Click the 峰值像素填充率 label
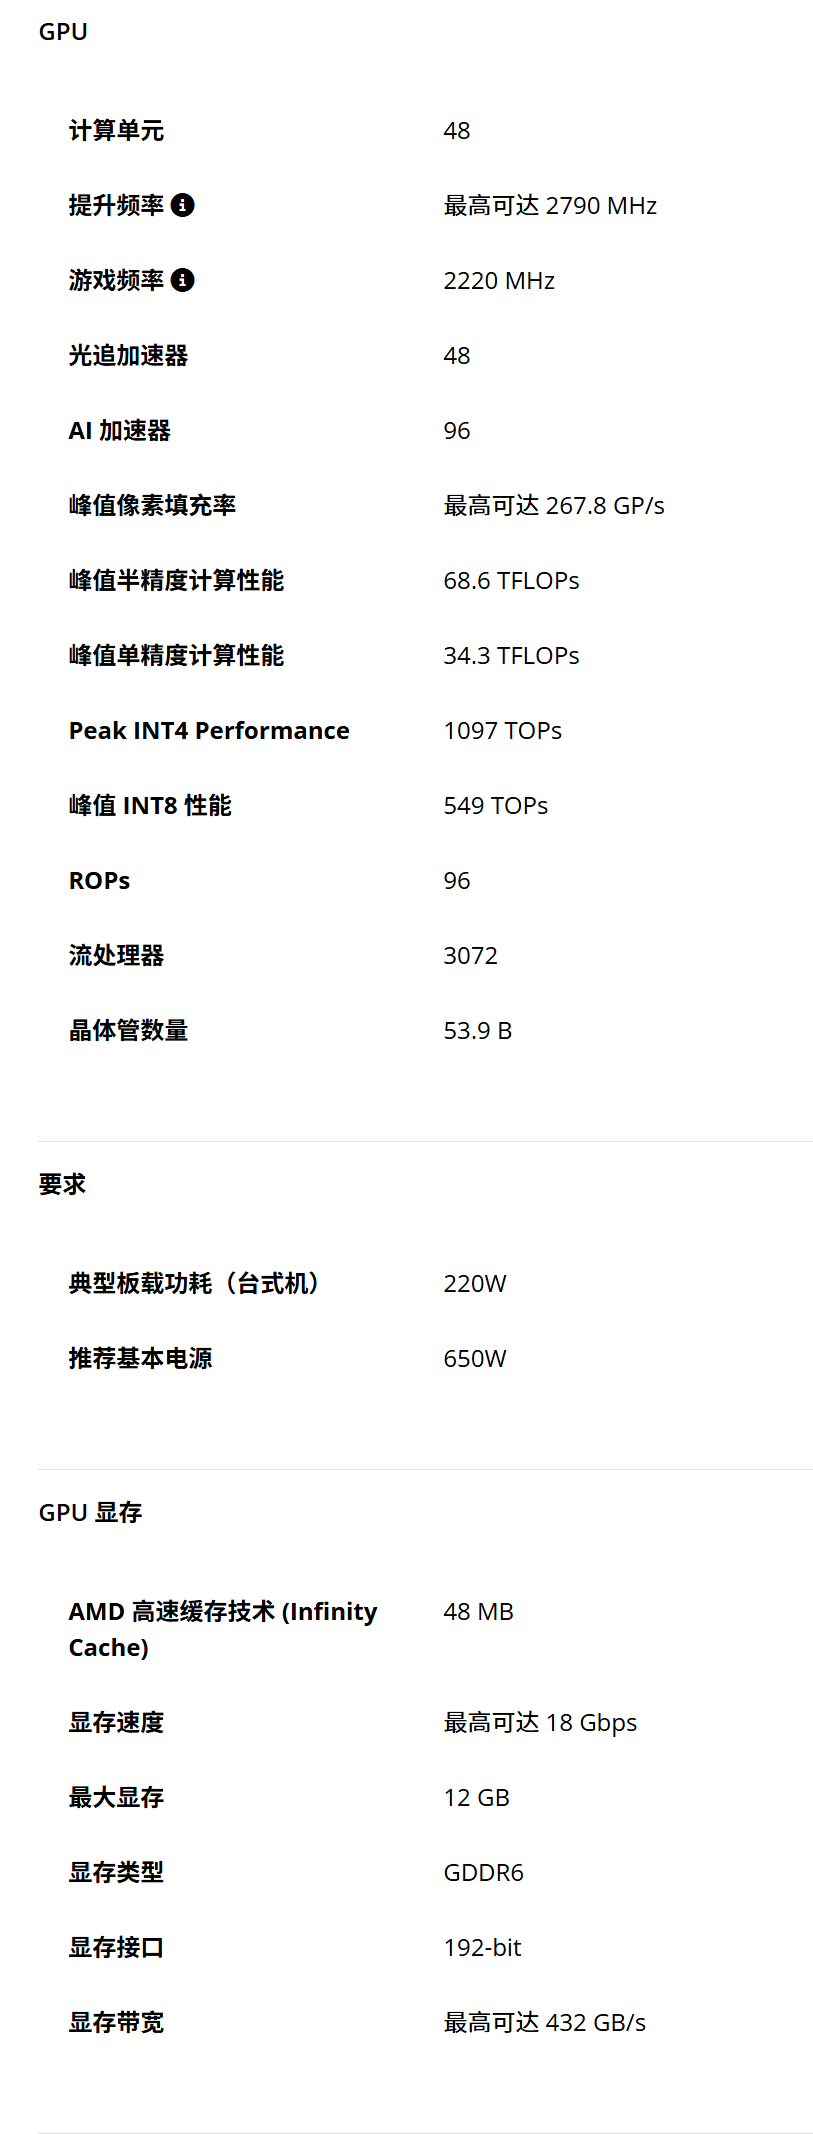This screenshot has width=813, height=2134. [152, 506]
